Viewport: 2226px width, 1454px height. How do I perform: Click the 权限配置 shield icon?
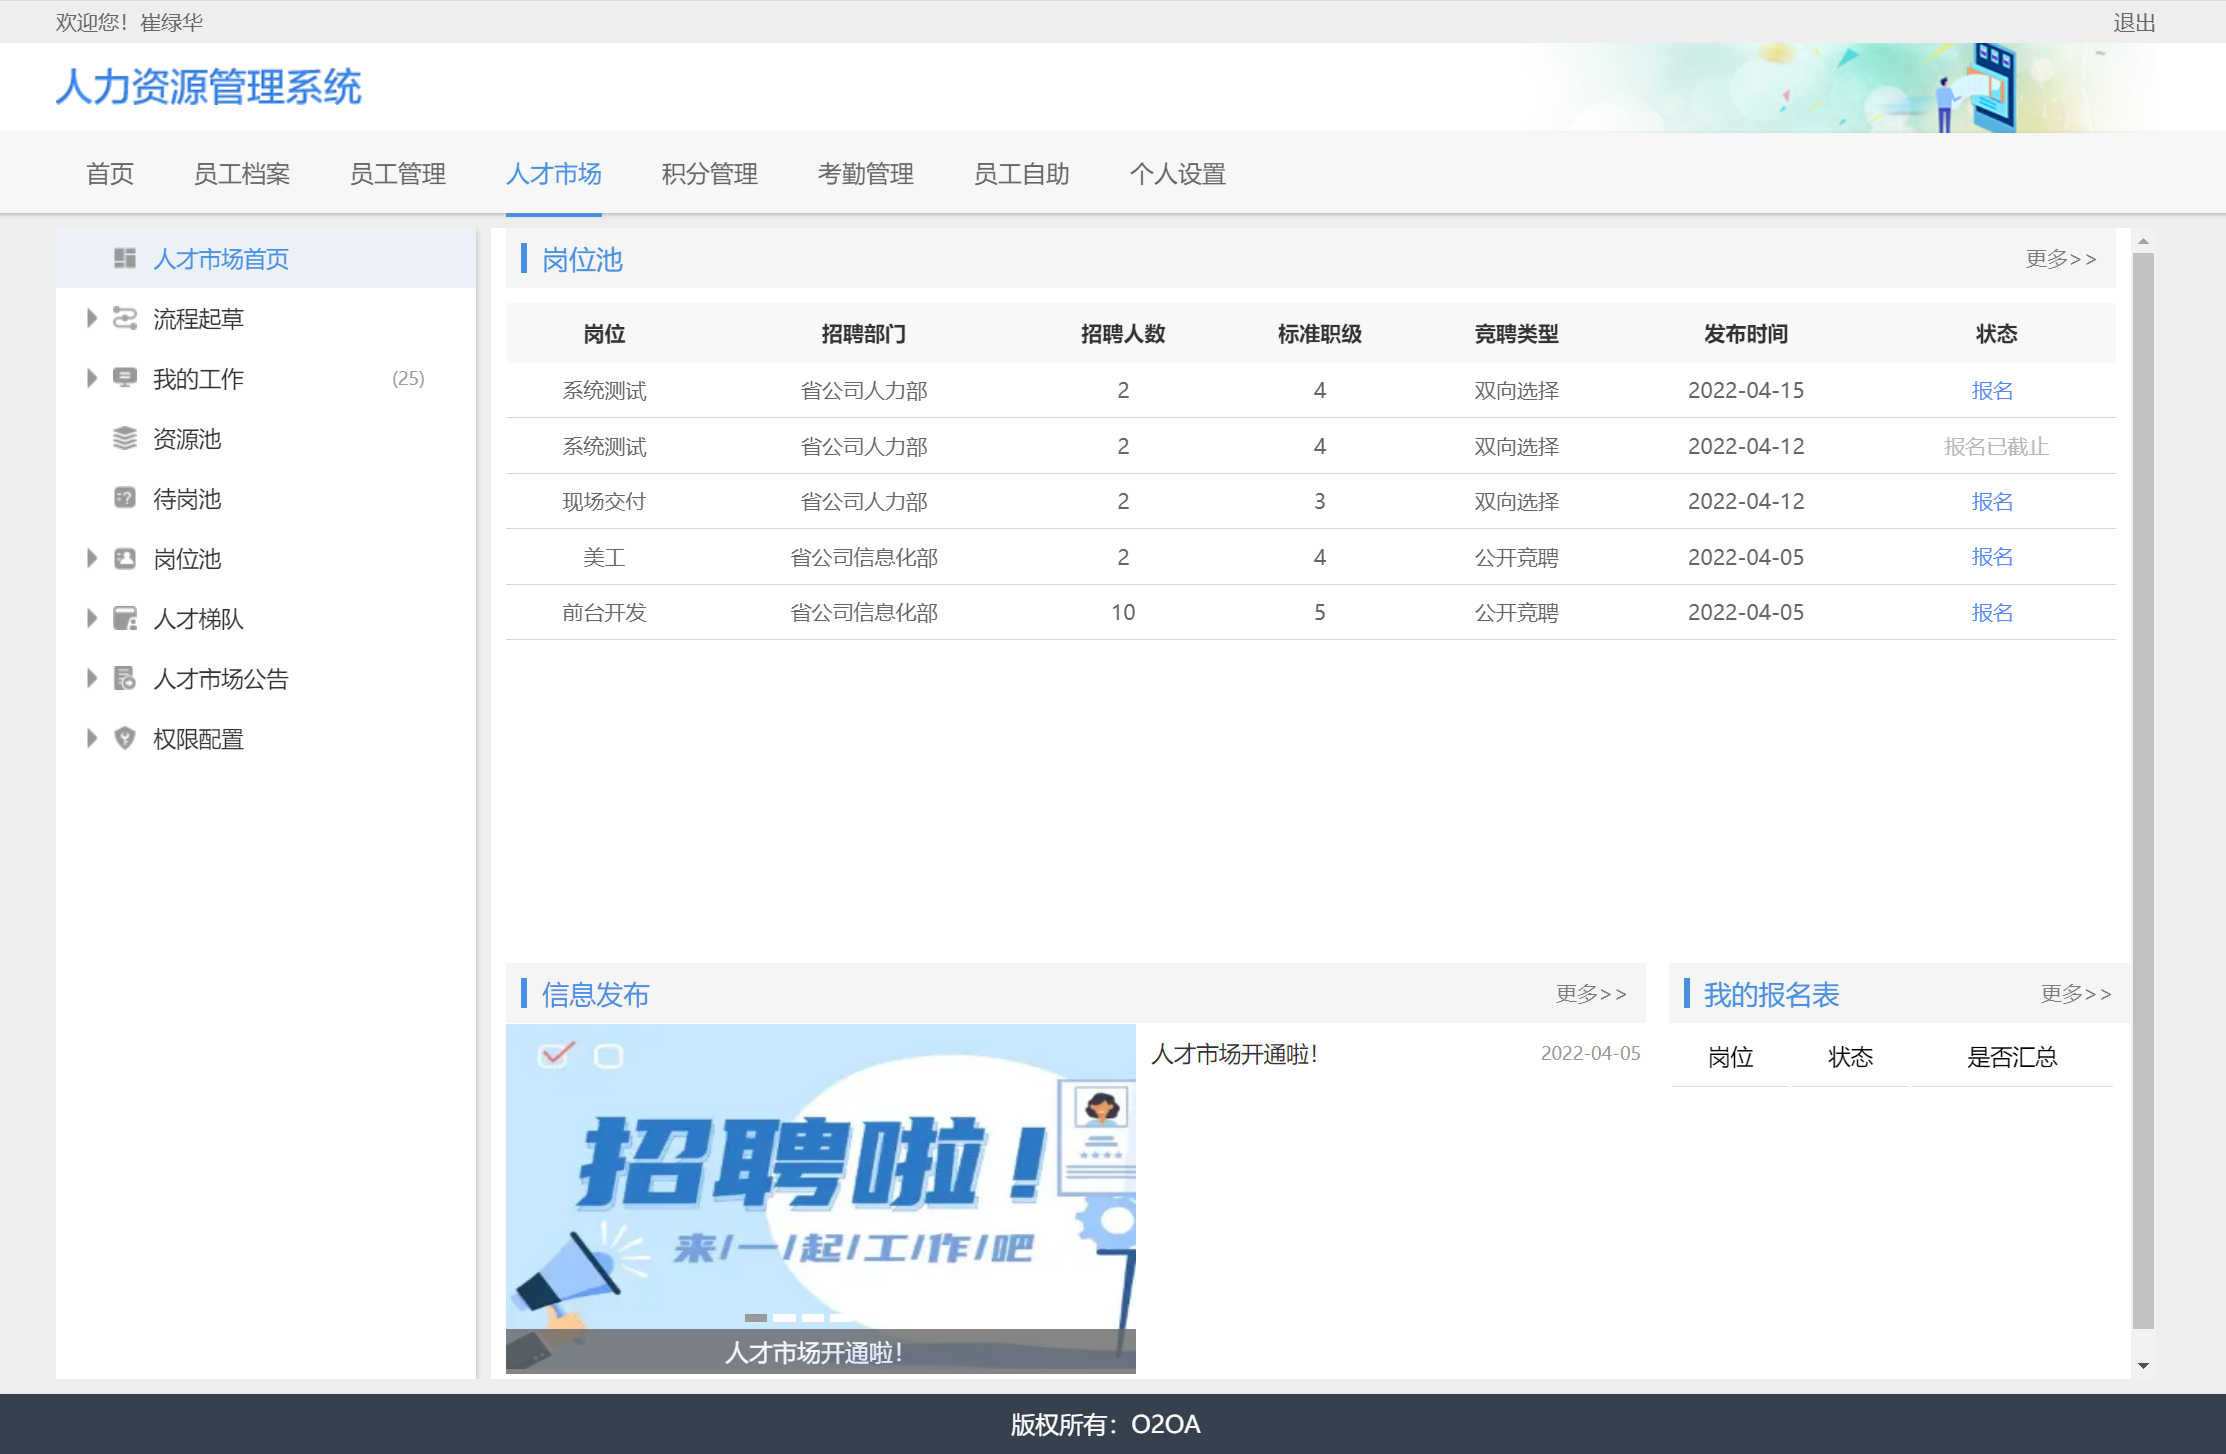(x=124, y=738)
